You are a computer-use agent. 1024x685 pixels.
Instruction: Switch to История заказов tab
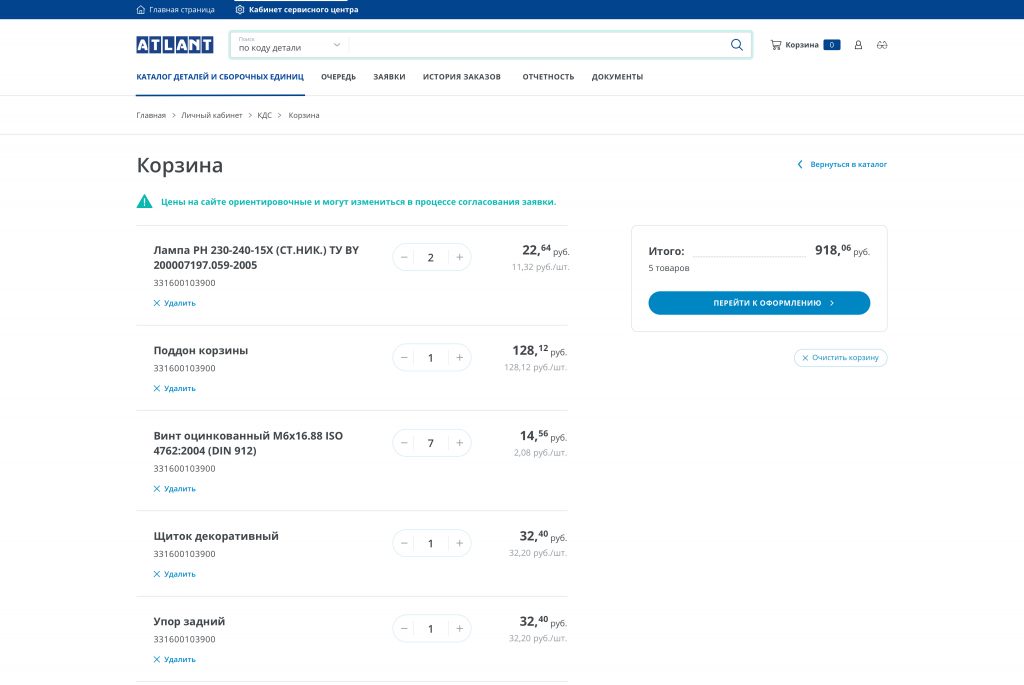coord(461,77)
